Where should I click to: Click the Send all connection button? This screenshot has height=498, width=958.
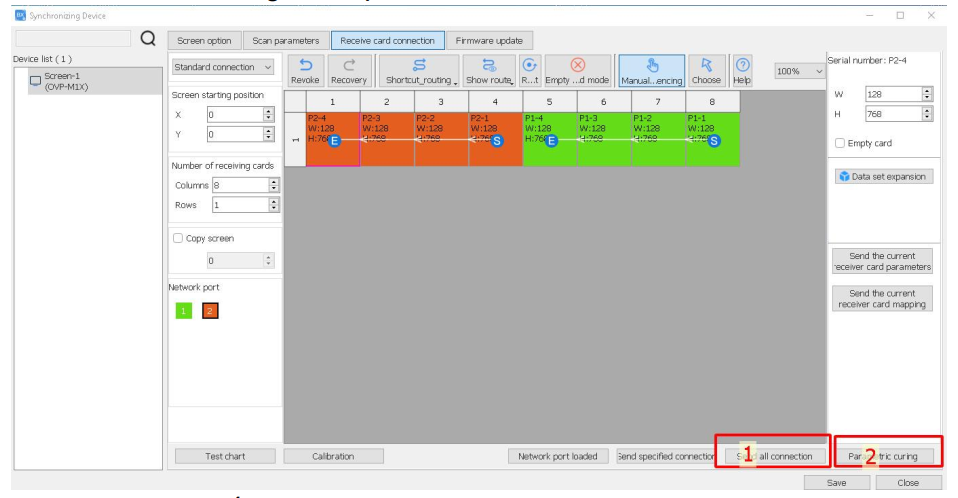[x=775, y=456]
